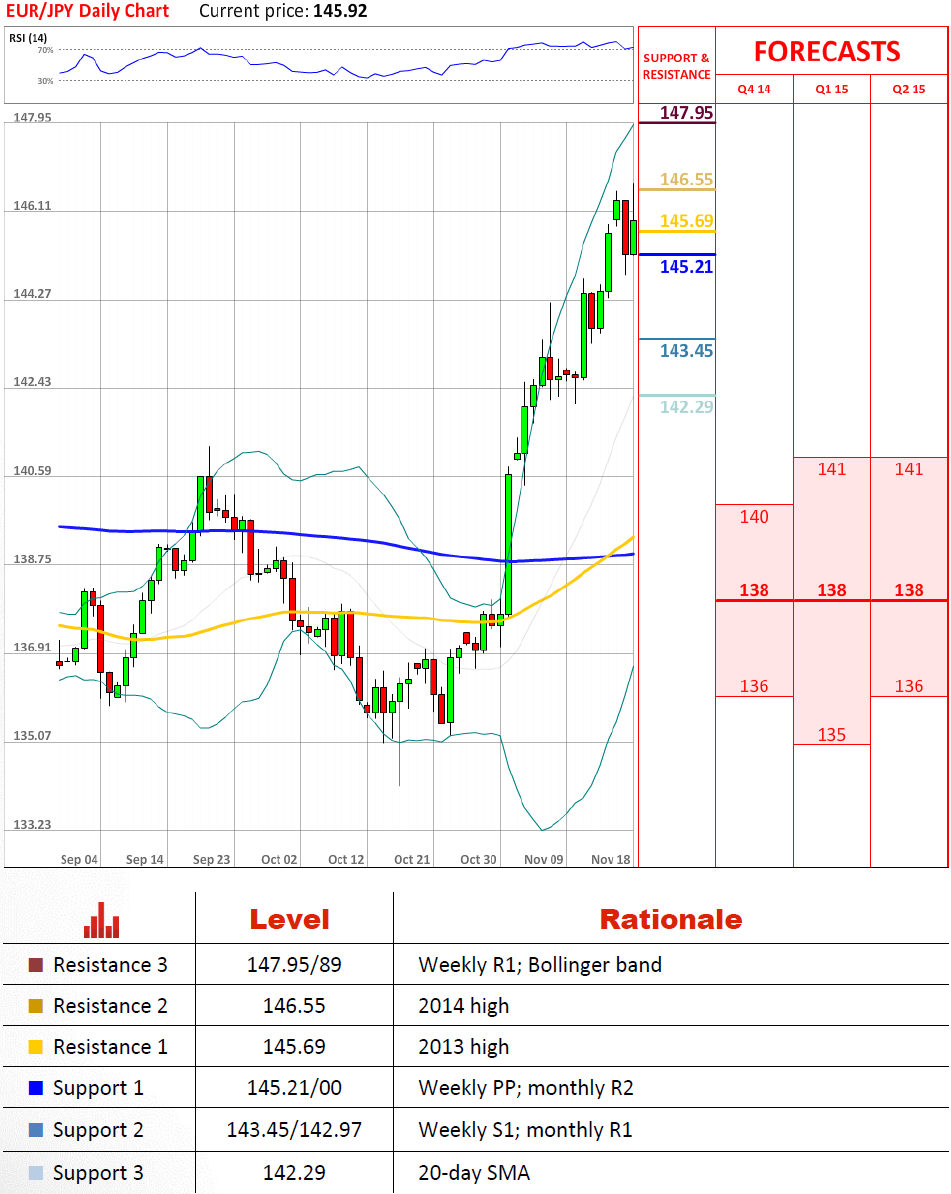The width and height of the screenshot is (951, 1194).
Task: Click the red bar chart icon
Action: [x=101, y=920]
